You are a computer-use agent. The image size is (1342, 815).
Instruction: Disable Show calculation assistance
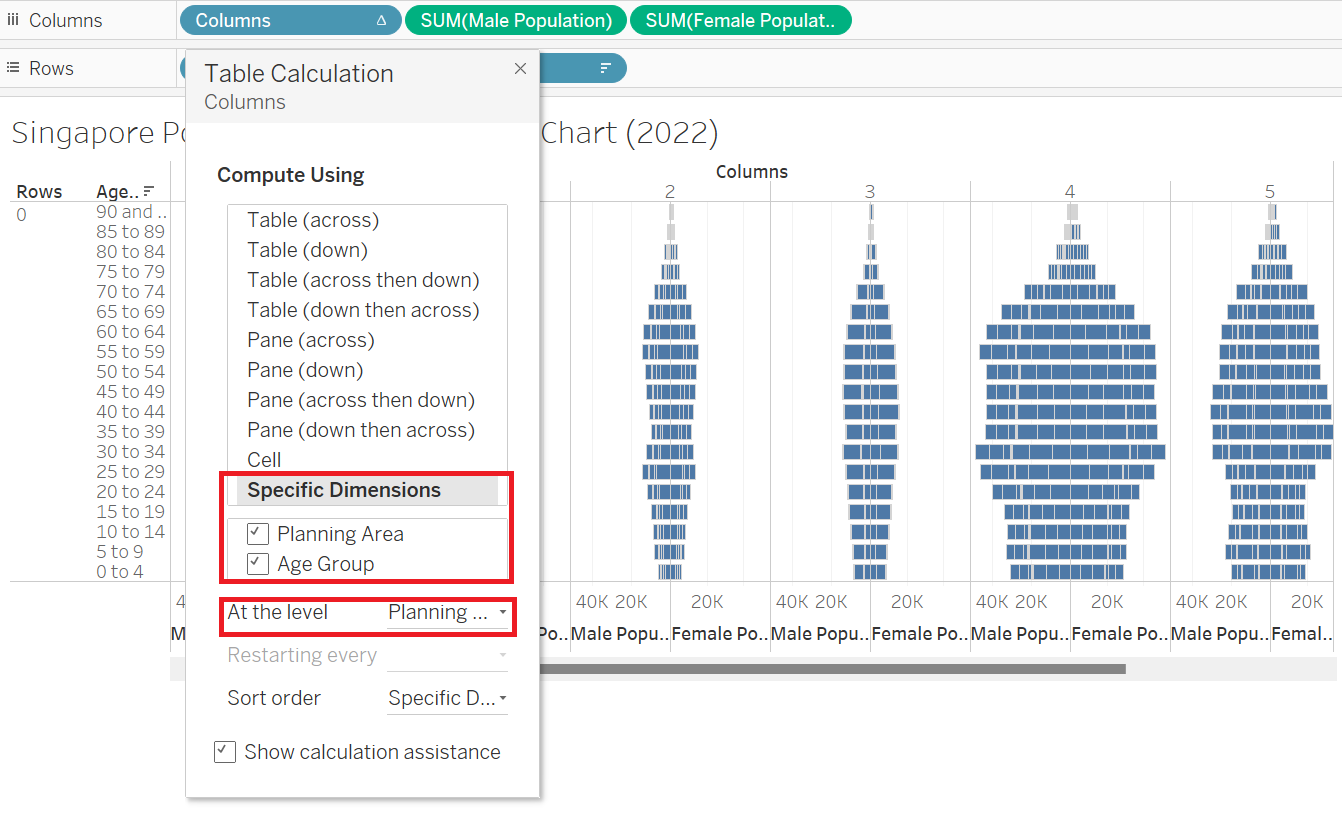[225, 752]
